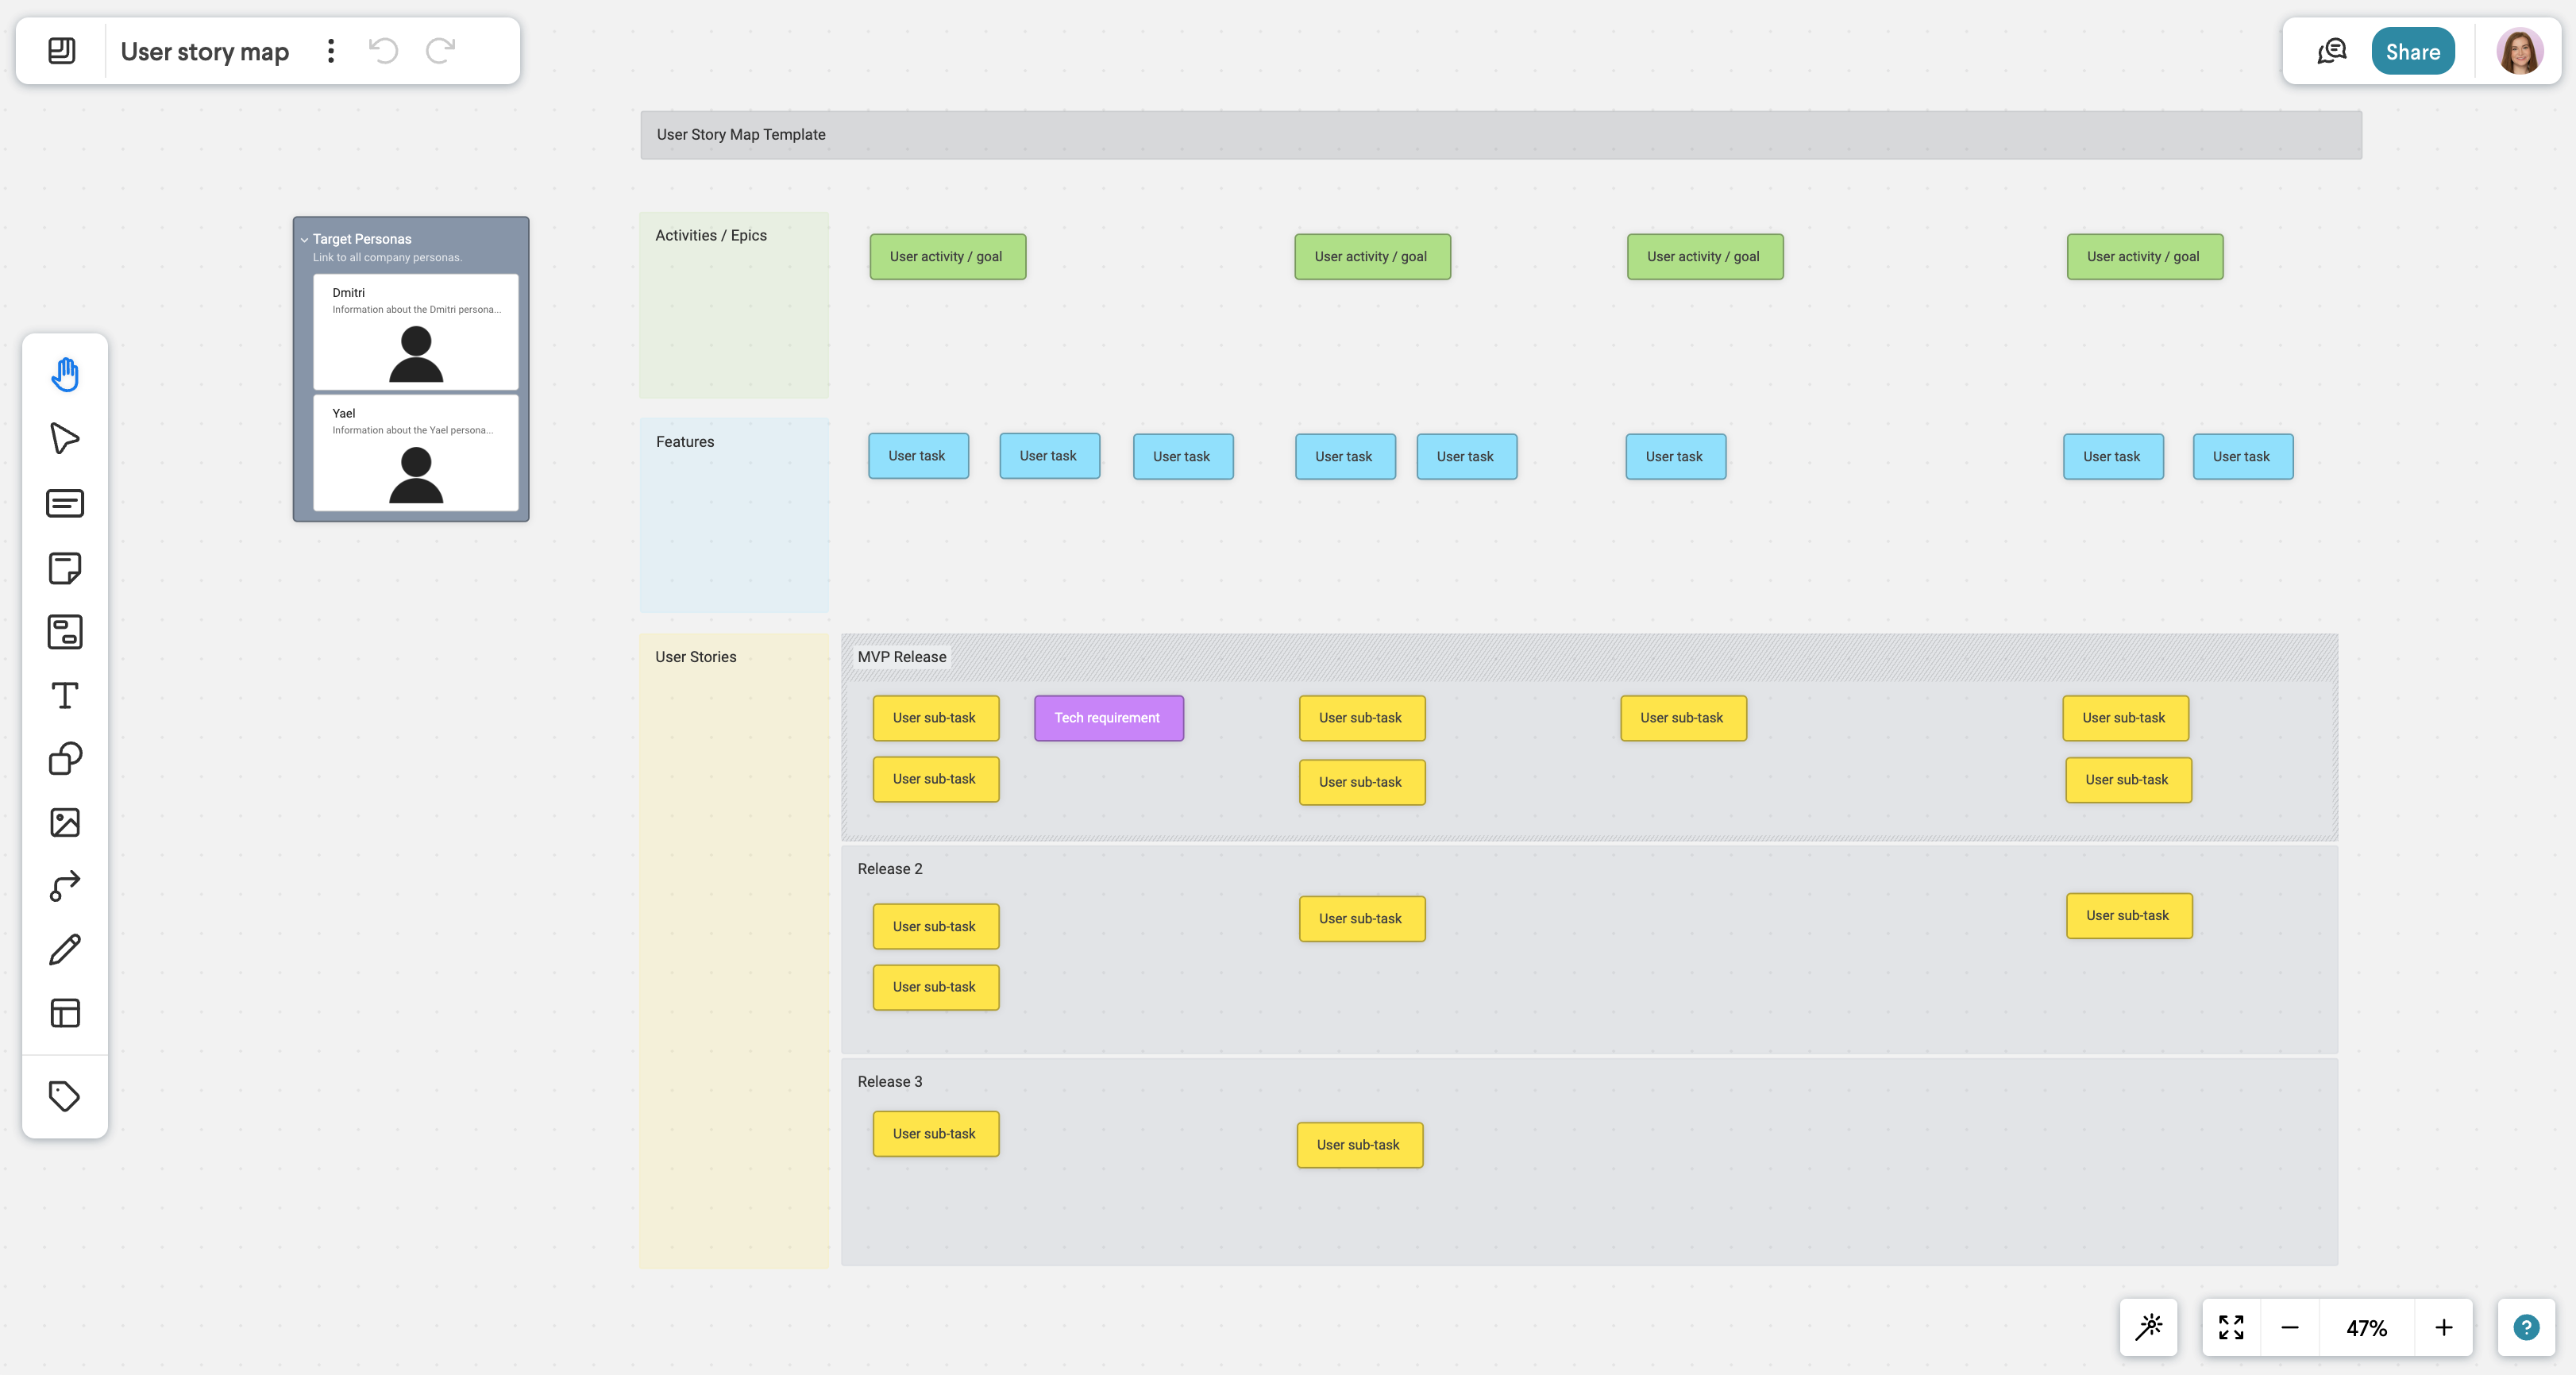Collapse the Target Personas panel

pos(305,239)
